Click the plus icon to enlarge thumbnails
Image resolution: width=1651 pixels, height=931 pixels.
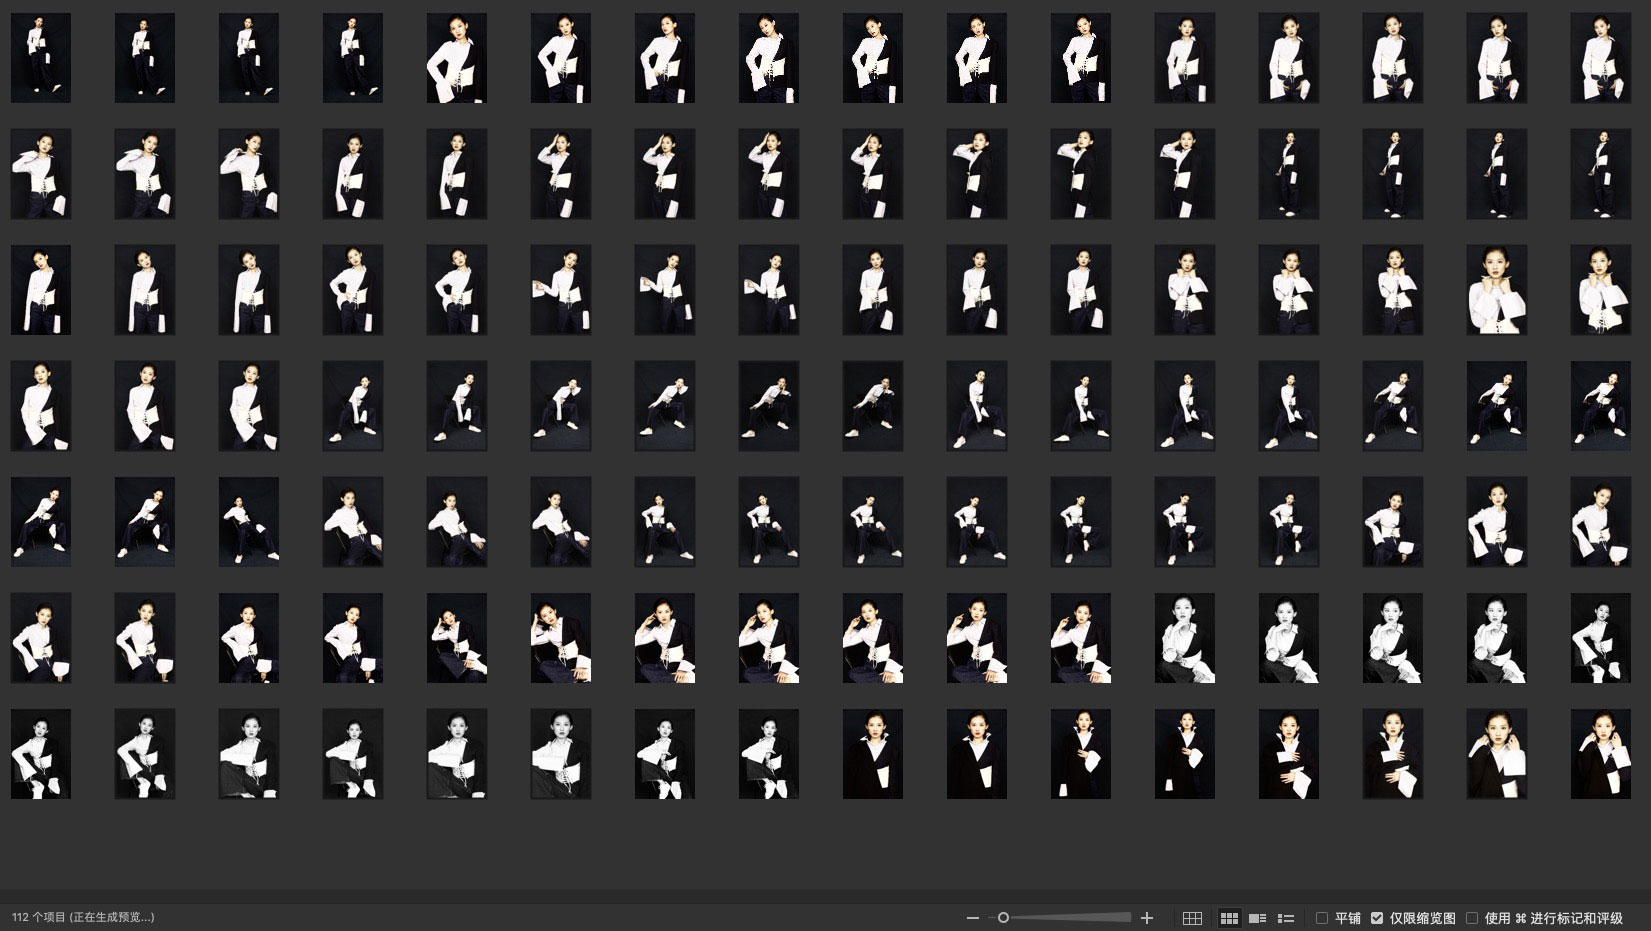pos(1147,918)
